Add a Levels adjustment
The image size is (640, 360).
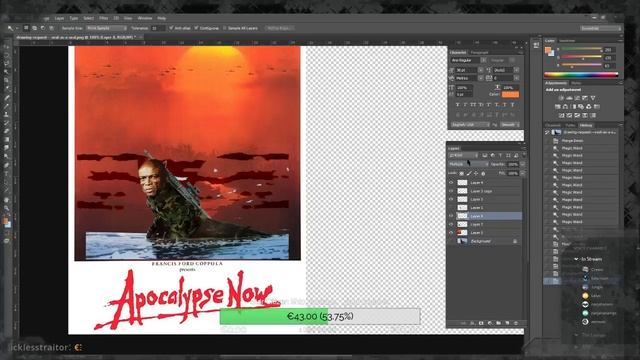[x=569, y=98]
